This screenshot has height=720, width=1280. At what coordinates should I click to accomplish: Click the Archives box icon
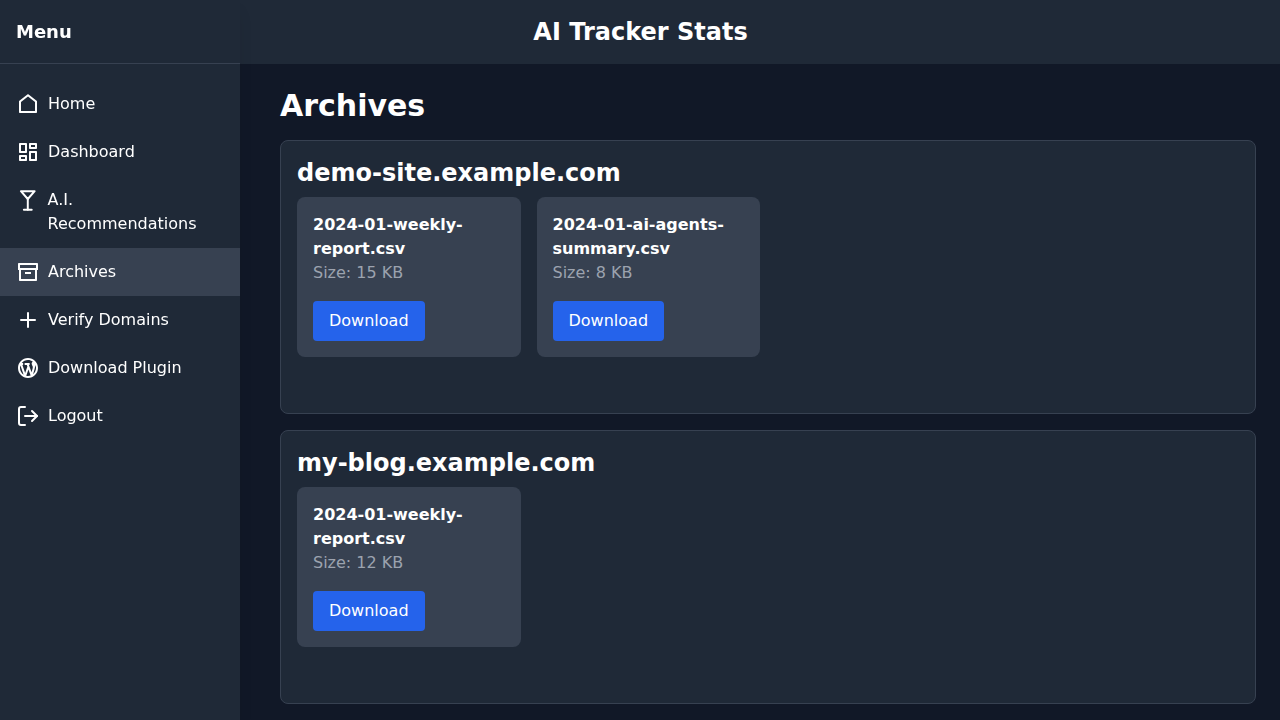pyautogui.click(x=27, y=271)
